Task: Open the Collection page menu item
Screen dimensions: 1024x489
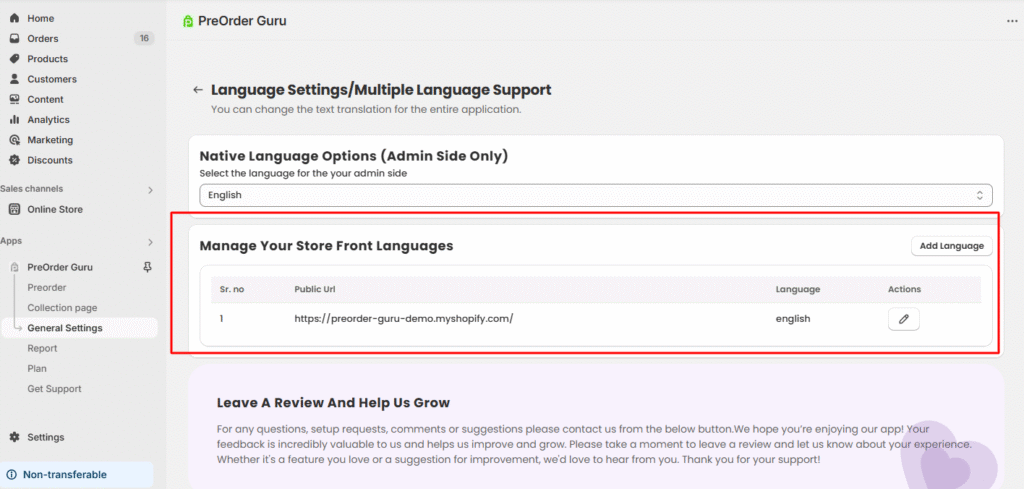Action: 62,308
